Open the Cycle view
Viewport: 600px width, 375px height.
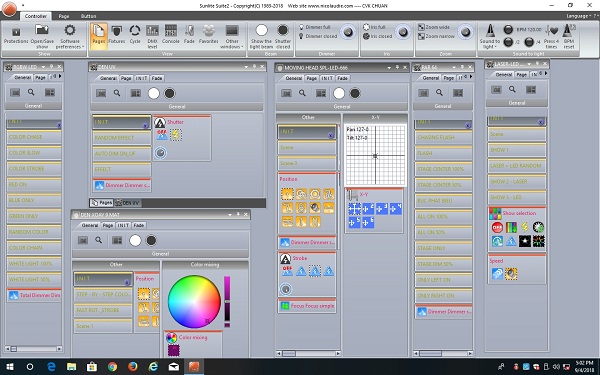tap(135, 35)
